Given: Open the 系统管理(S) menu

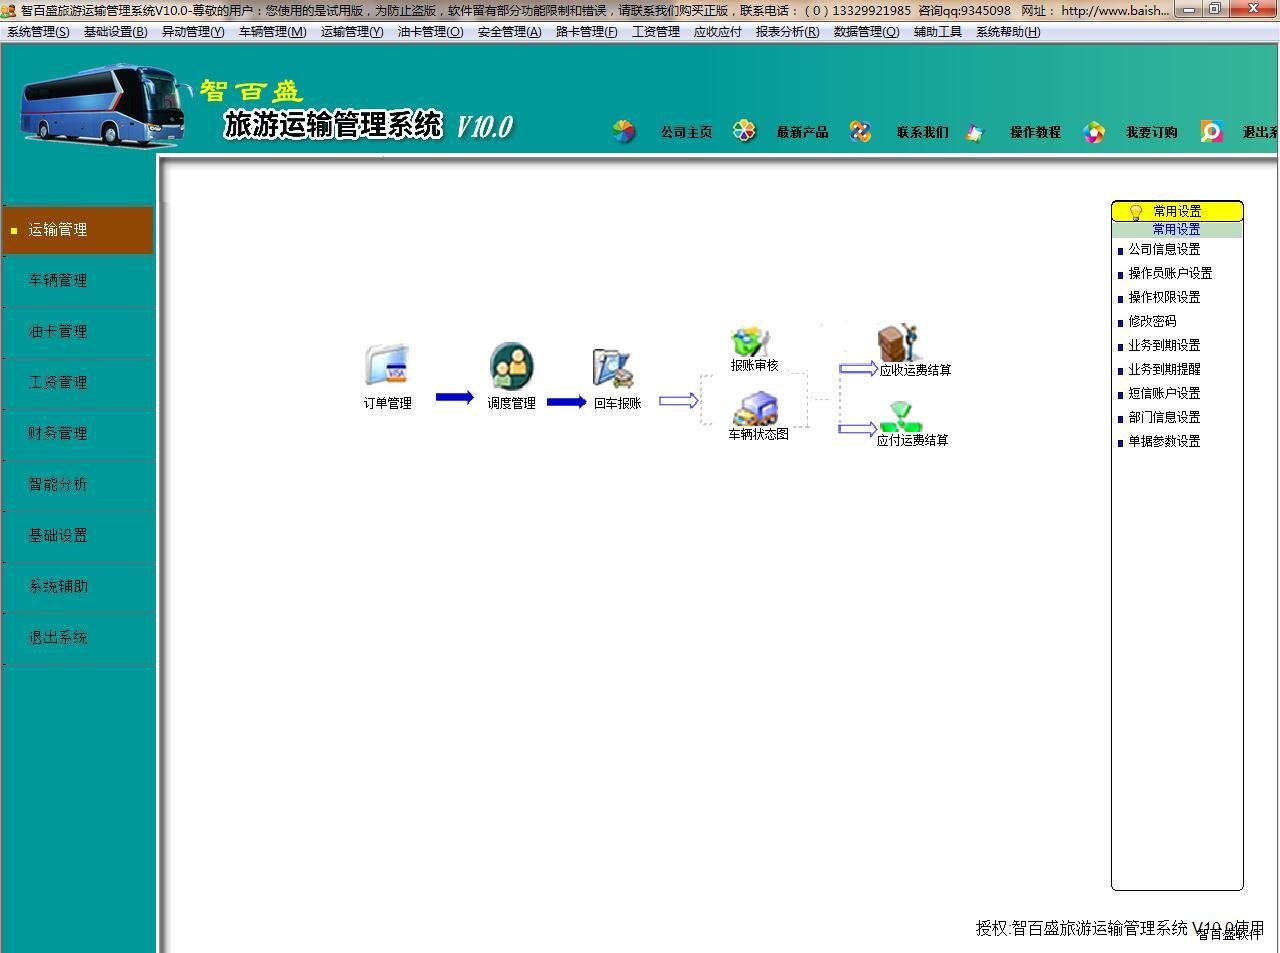Looking at the screenshot, I should click(38, 32).
